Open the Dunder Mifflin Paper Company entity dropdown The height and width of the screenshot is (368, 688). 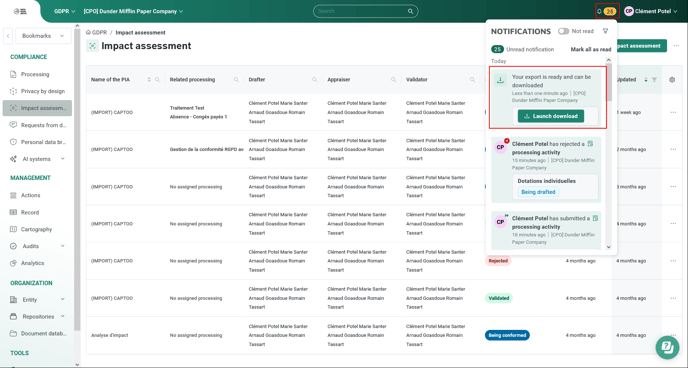tap(133, 11)
